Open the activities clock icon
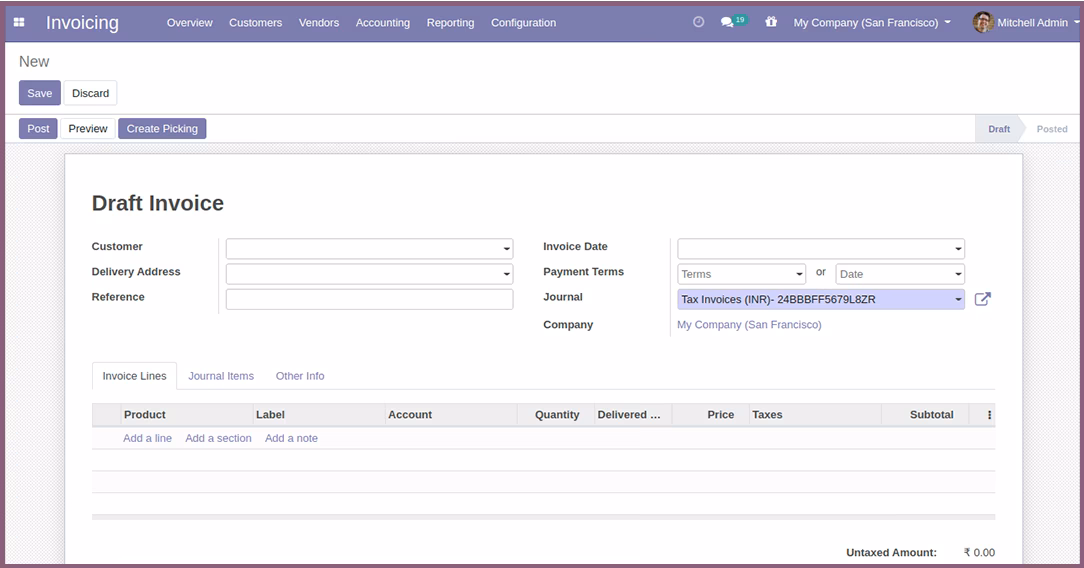This screenshot has width=1084, height=568. 698,22
